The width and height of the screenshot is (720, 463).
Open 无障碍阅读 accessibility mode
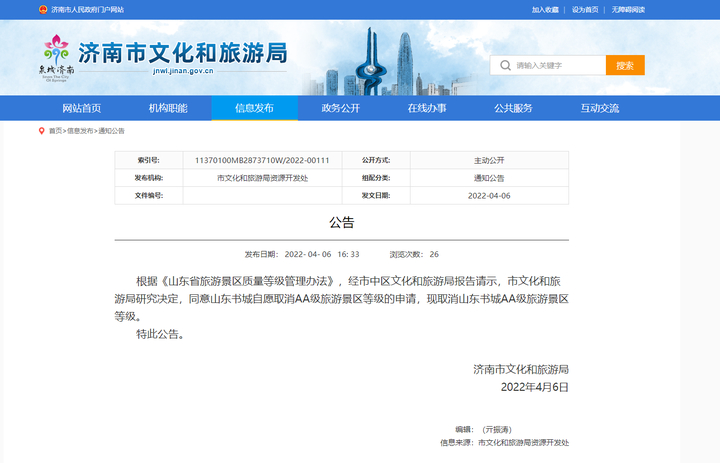click(628, 9)
